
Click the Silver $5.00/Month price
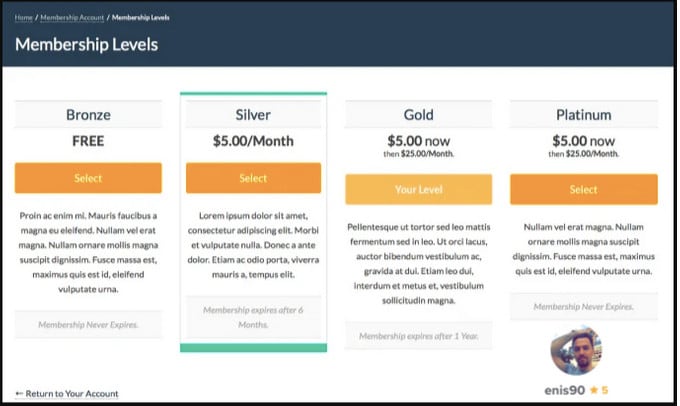click(253, 141)
